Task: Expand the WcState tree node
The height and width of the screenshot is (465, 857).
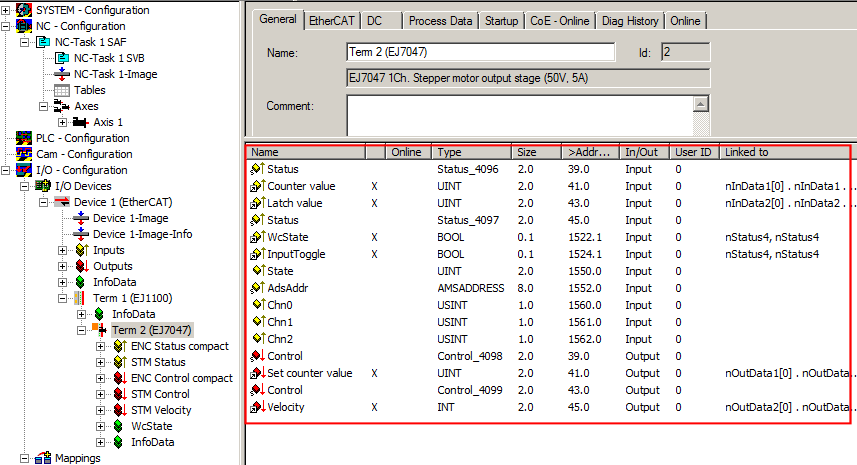Action: click(101, 426)
